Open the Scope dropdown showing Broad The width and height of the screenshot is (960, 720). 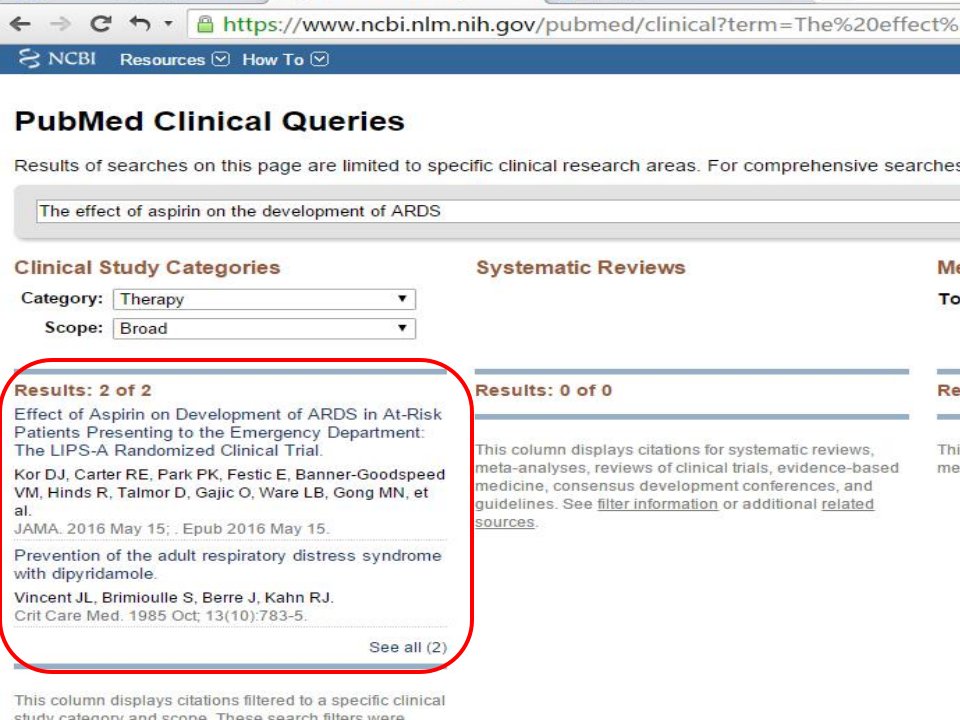[x=264, y=329]
